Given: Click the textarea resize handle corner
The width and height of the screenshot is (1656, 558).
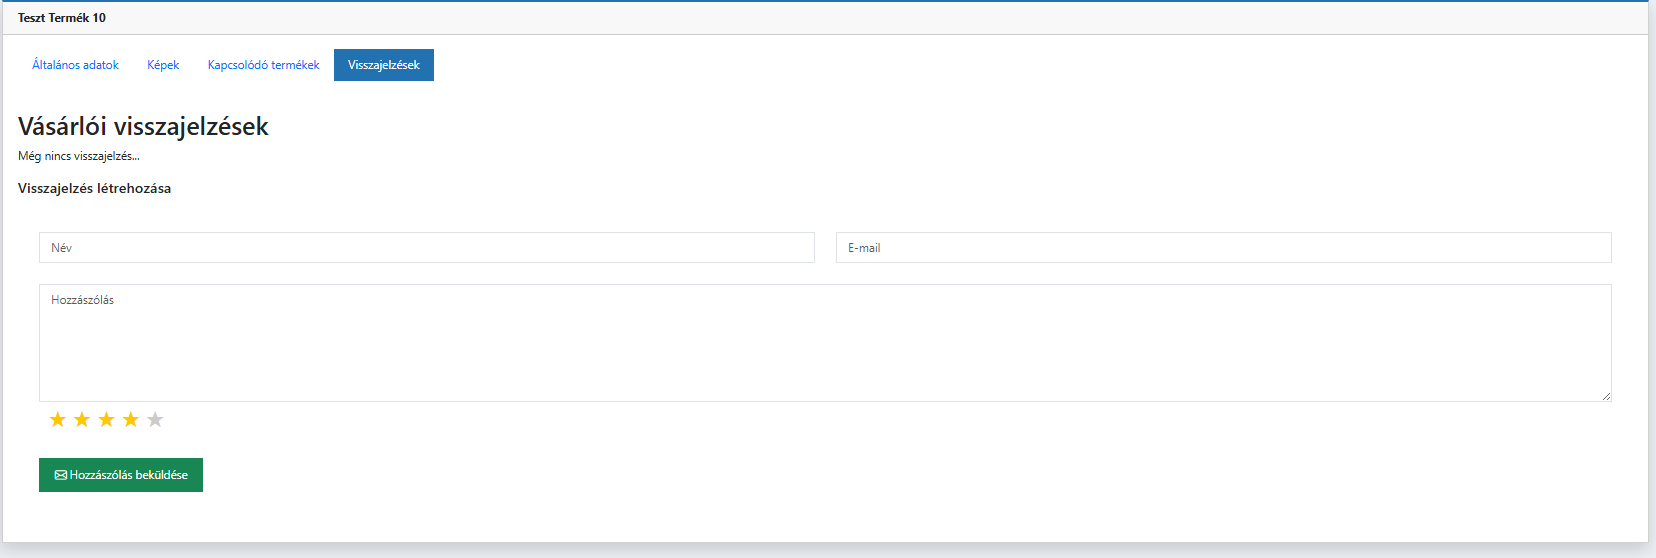Looking at the screenshot, I should click(x=1606, y=396).
